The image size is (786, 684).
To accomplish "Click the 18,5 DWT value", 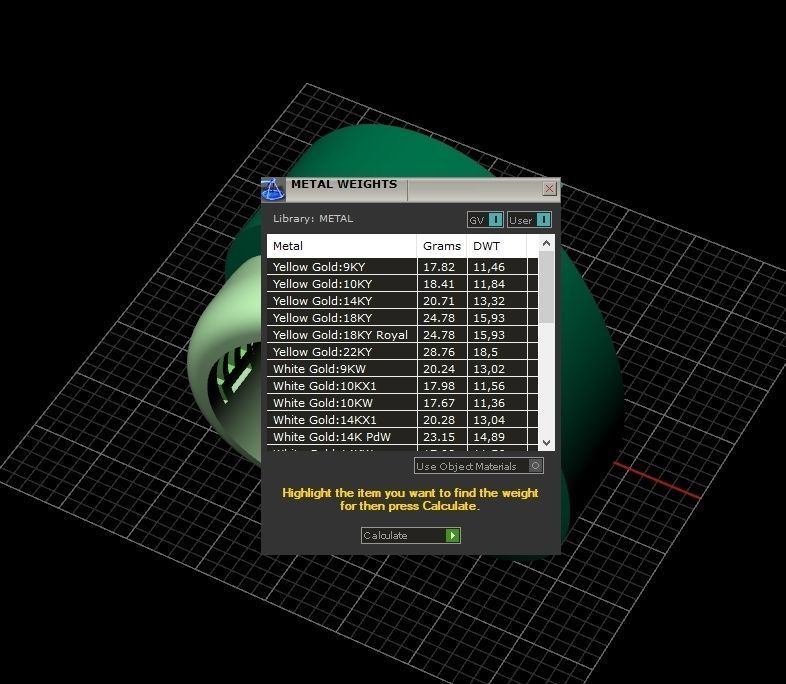I will (485, 352).
